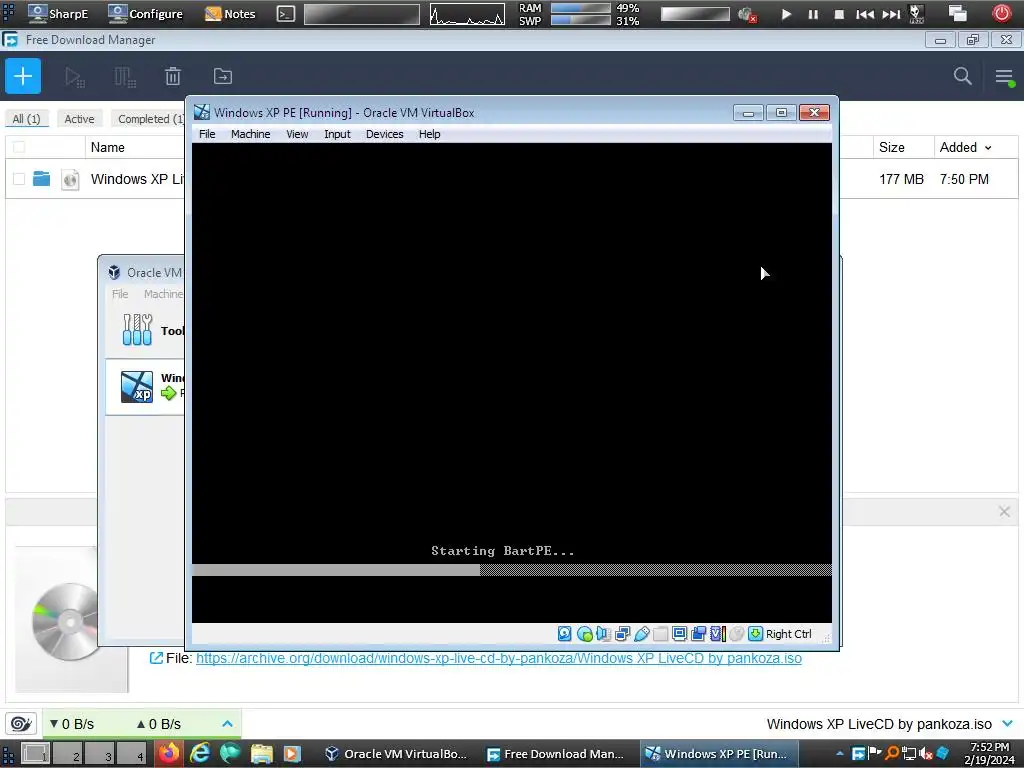
Task: Show hidden tray icons arrow
Action: 840,754
